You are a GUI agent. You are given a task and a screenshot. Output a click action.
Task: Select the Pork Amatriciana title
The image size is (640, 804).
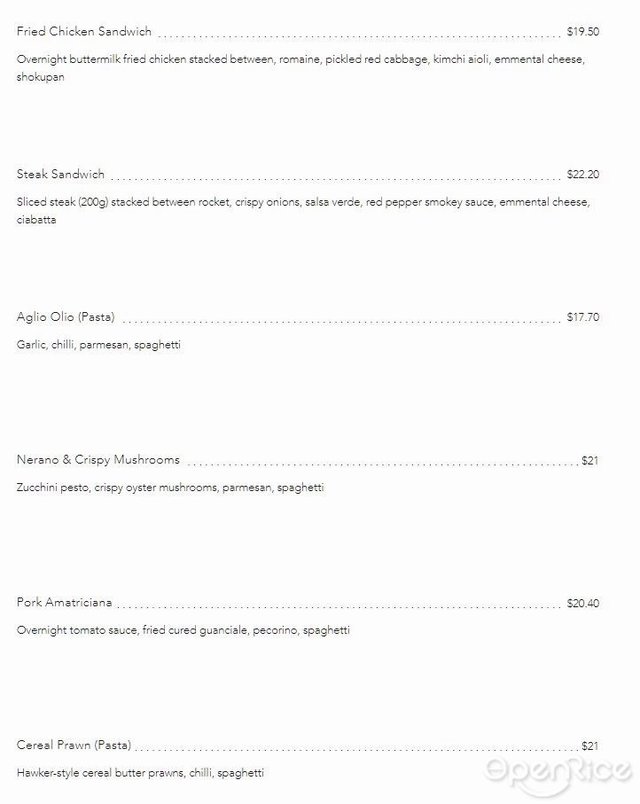pos(64,603)
